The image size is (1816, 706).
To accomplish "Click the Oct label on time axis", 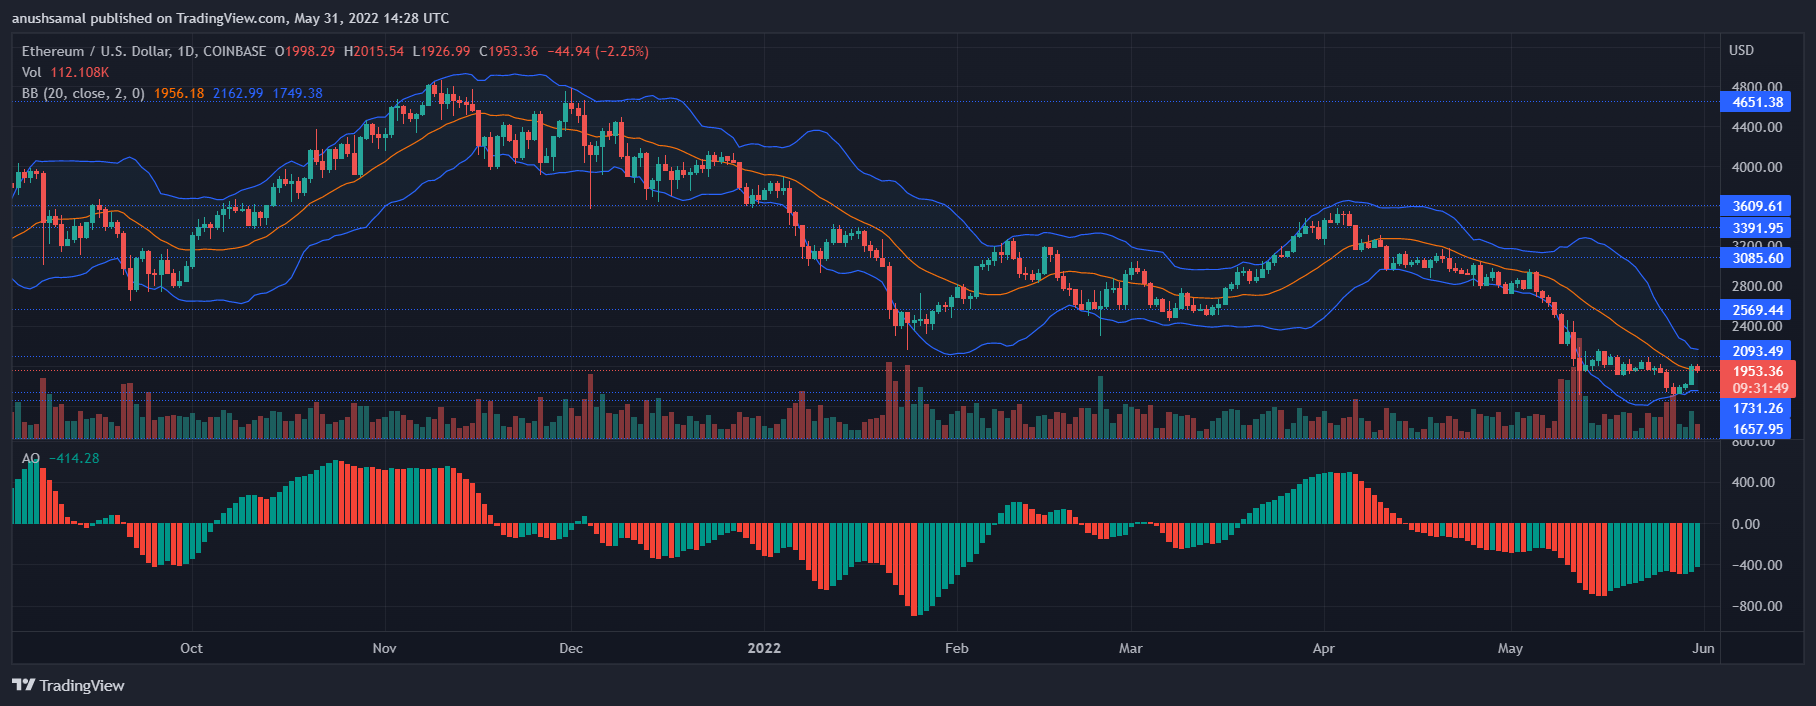I will click(191, 648).
